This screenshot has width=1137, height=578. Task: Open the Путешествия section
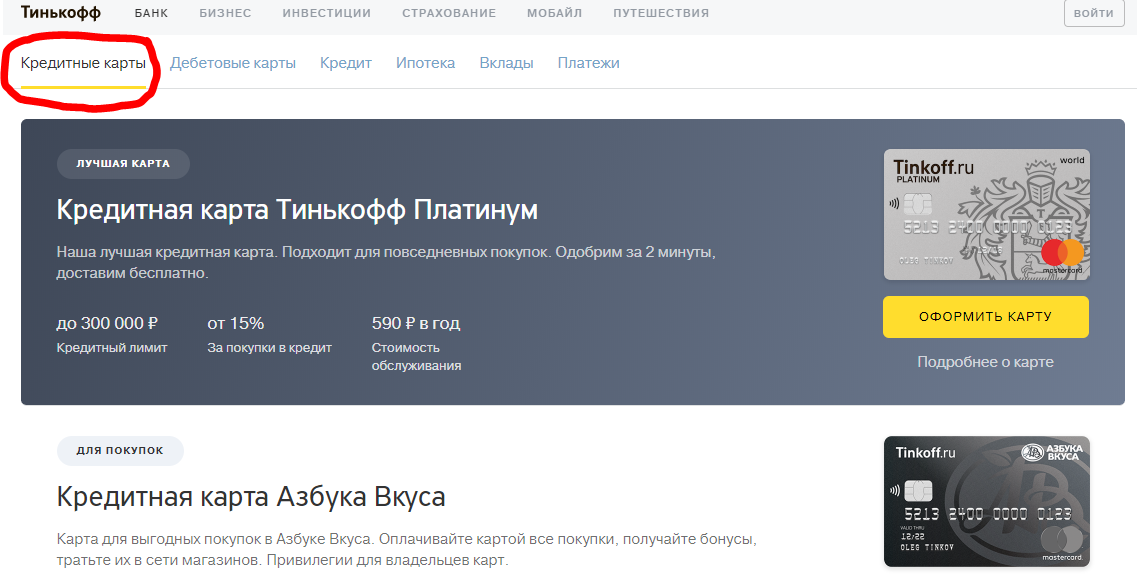click(661, 14)
